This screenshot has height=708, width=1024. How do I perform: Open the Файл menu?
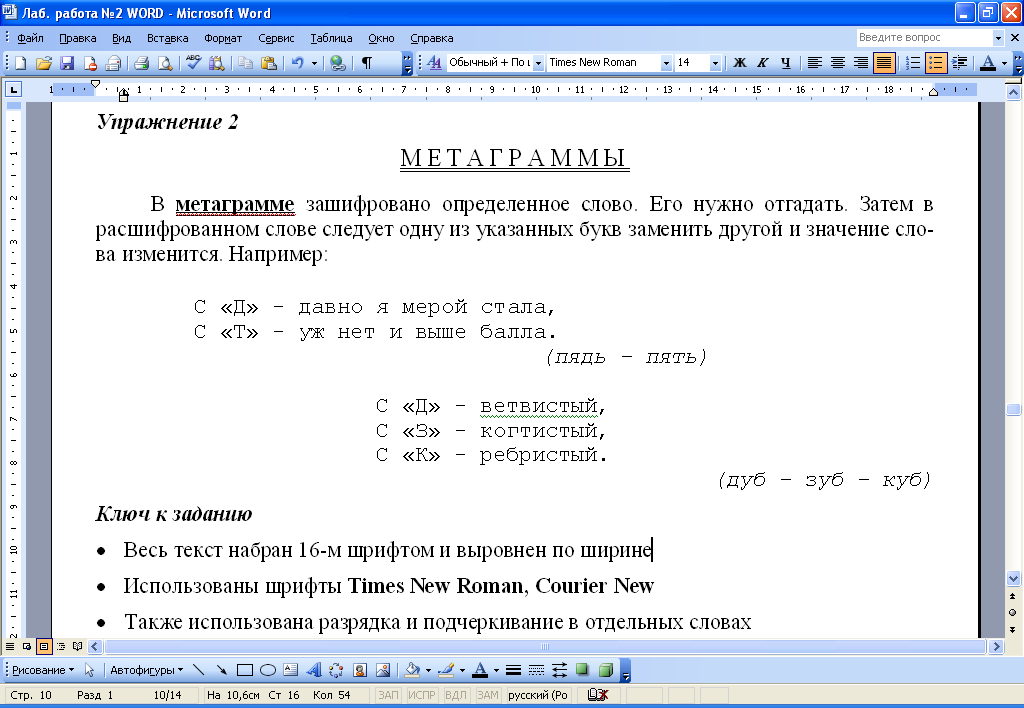click(30, 38)
